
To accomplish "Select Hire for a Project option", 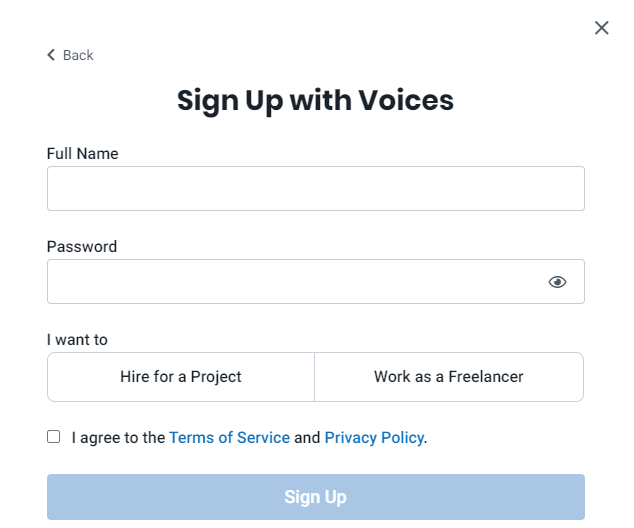I will (181, 377).
